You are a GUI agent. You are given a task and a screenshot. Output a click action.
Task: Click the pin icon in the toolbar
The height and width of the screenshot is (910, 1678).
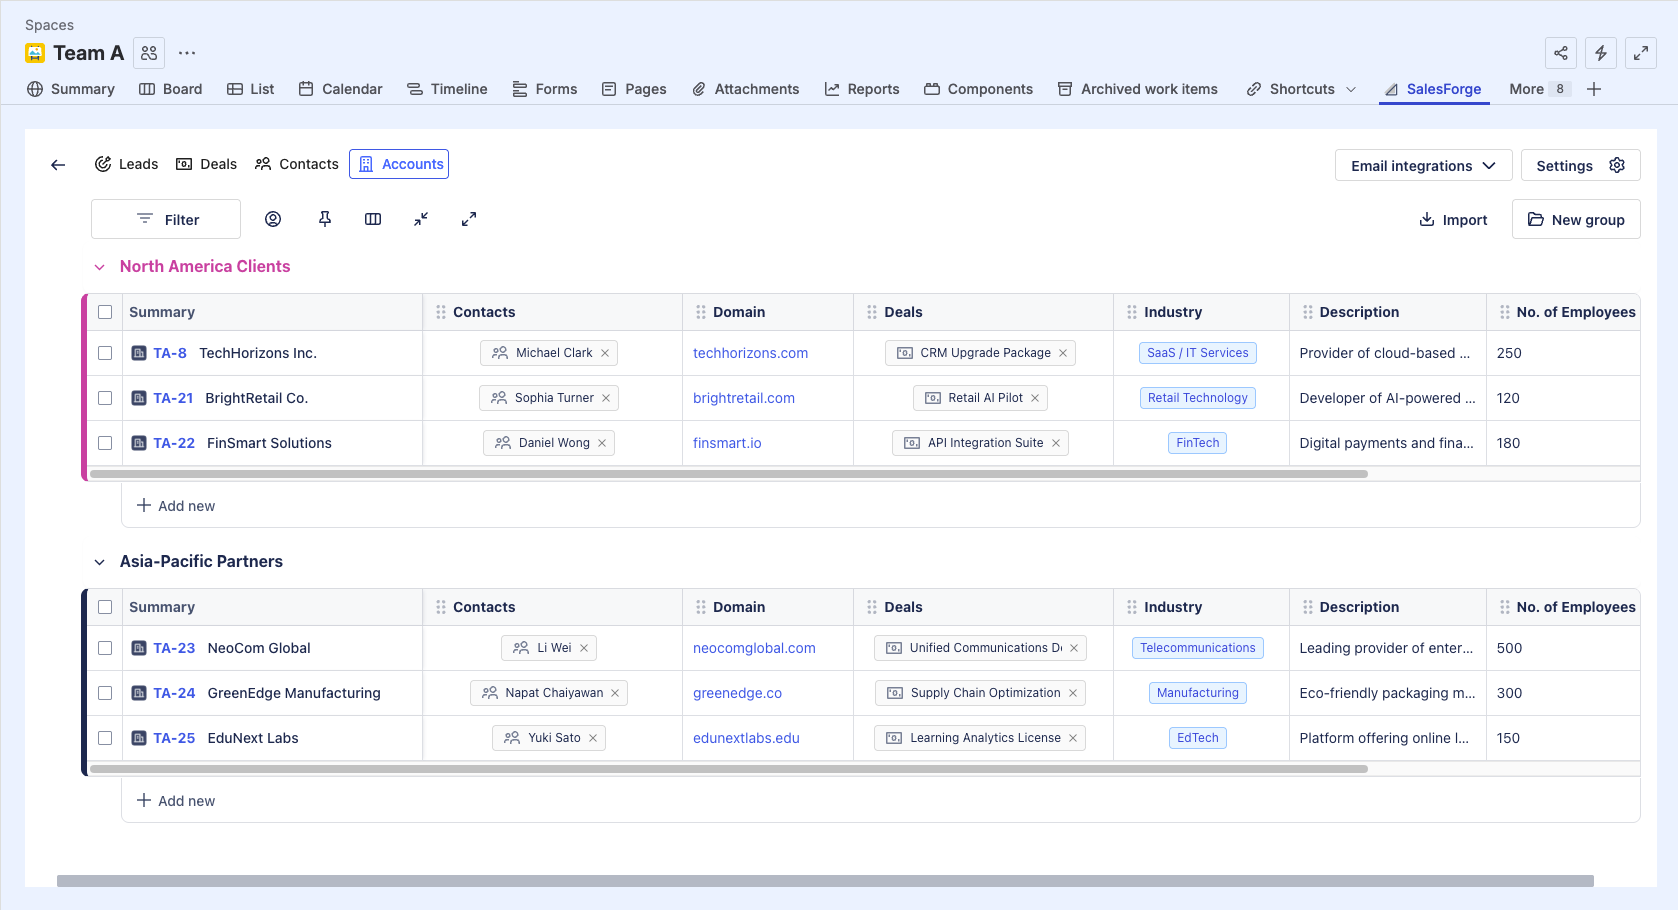[325, 219]
